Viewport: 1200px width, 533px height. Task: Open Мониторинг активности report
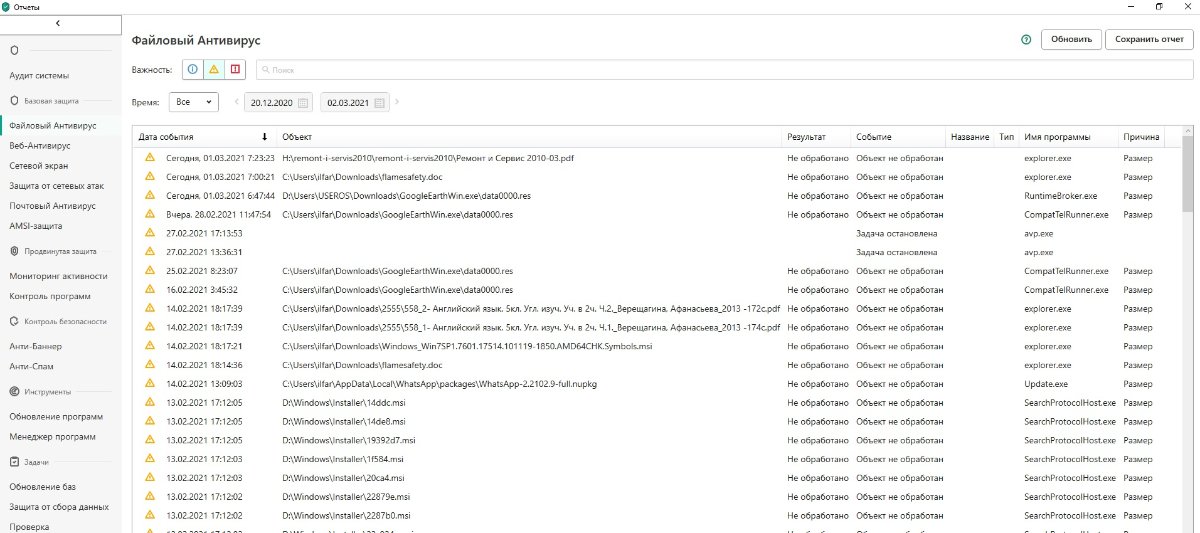coord(58,276)
